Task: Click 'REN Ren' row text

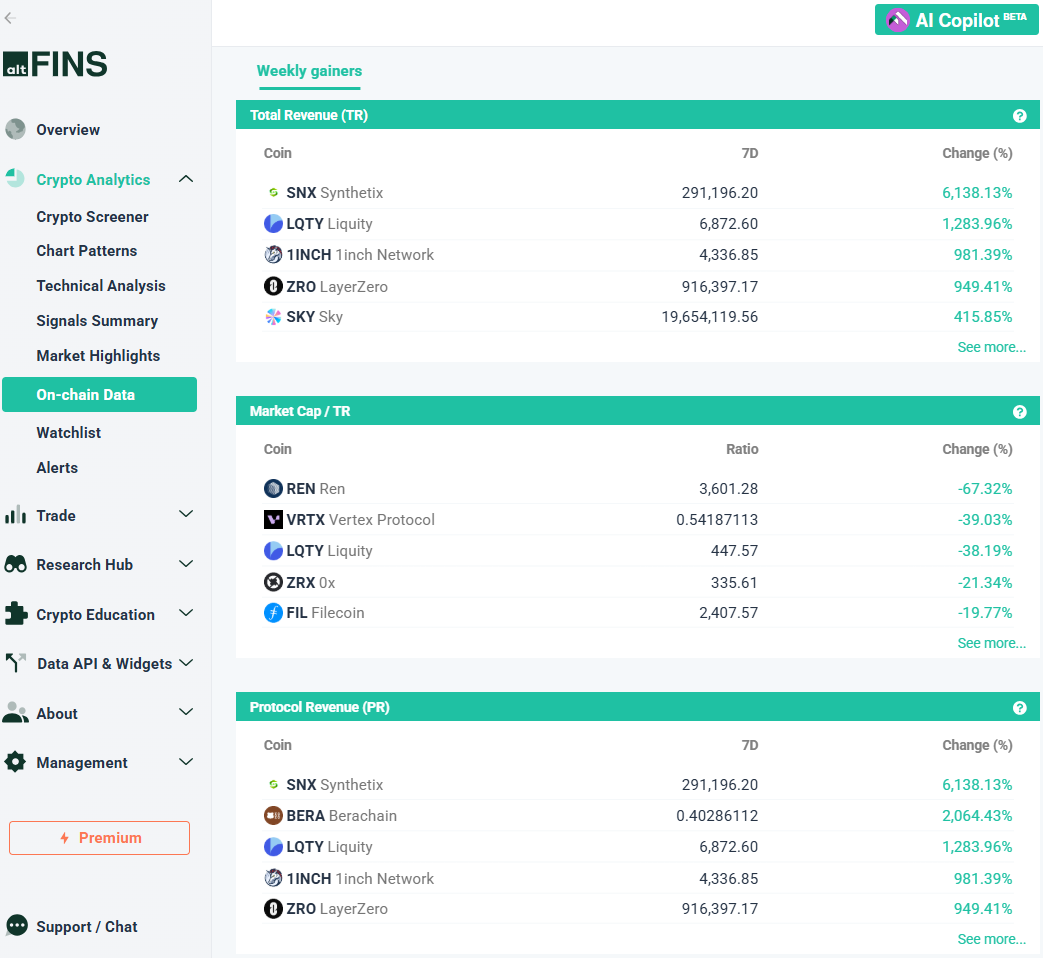Action: [315, 489]
